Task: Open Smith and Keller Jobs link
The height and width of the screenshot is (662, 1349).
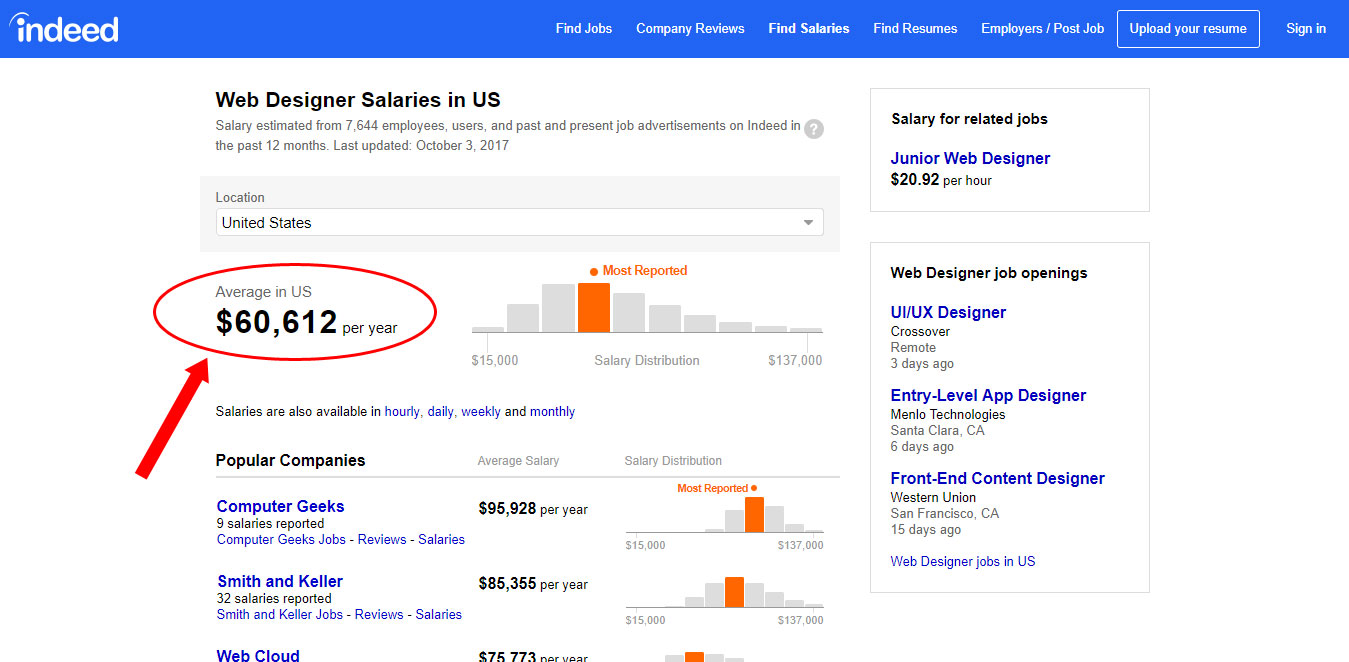Action: click(280, 614)
